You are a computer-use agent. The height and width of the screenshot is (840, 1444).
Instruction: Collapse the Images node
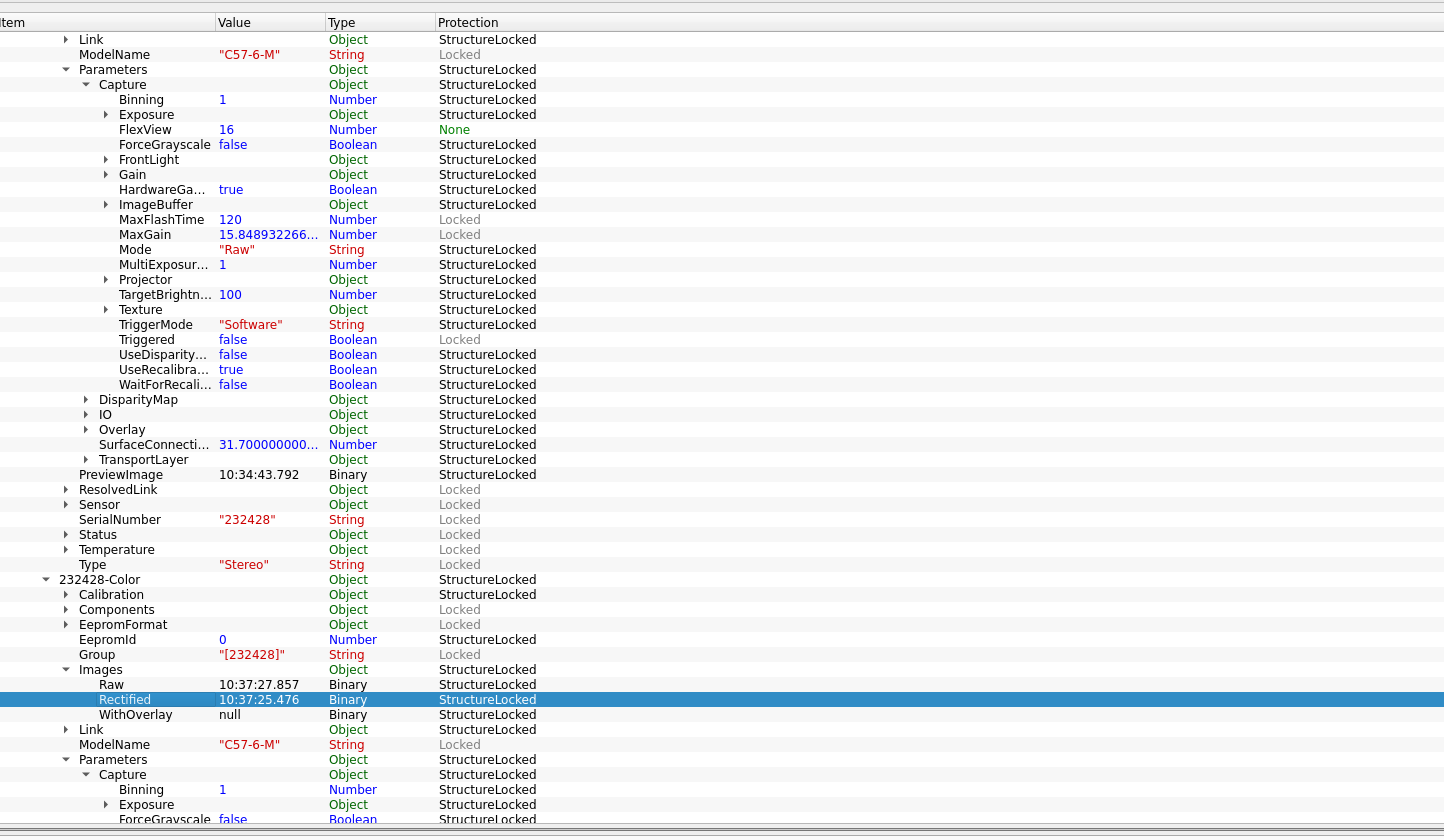point(66,670)
